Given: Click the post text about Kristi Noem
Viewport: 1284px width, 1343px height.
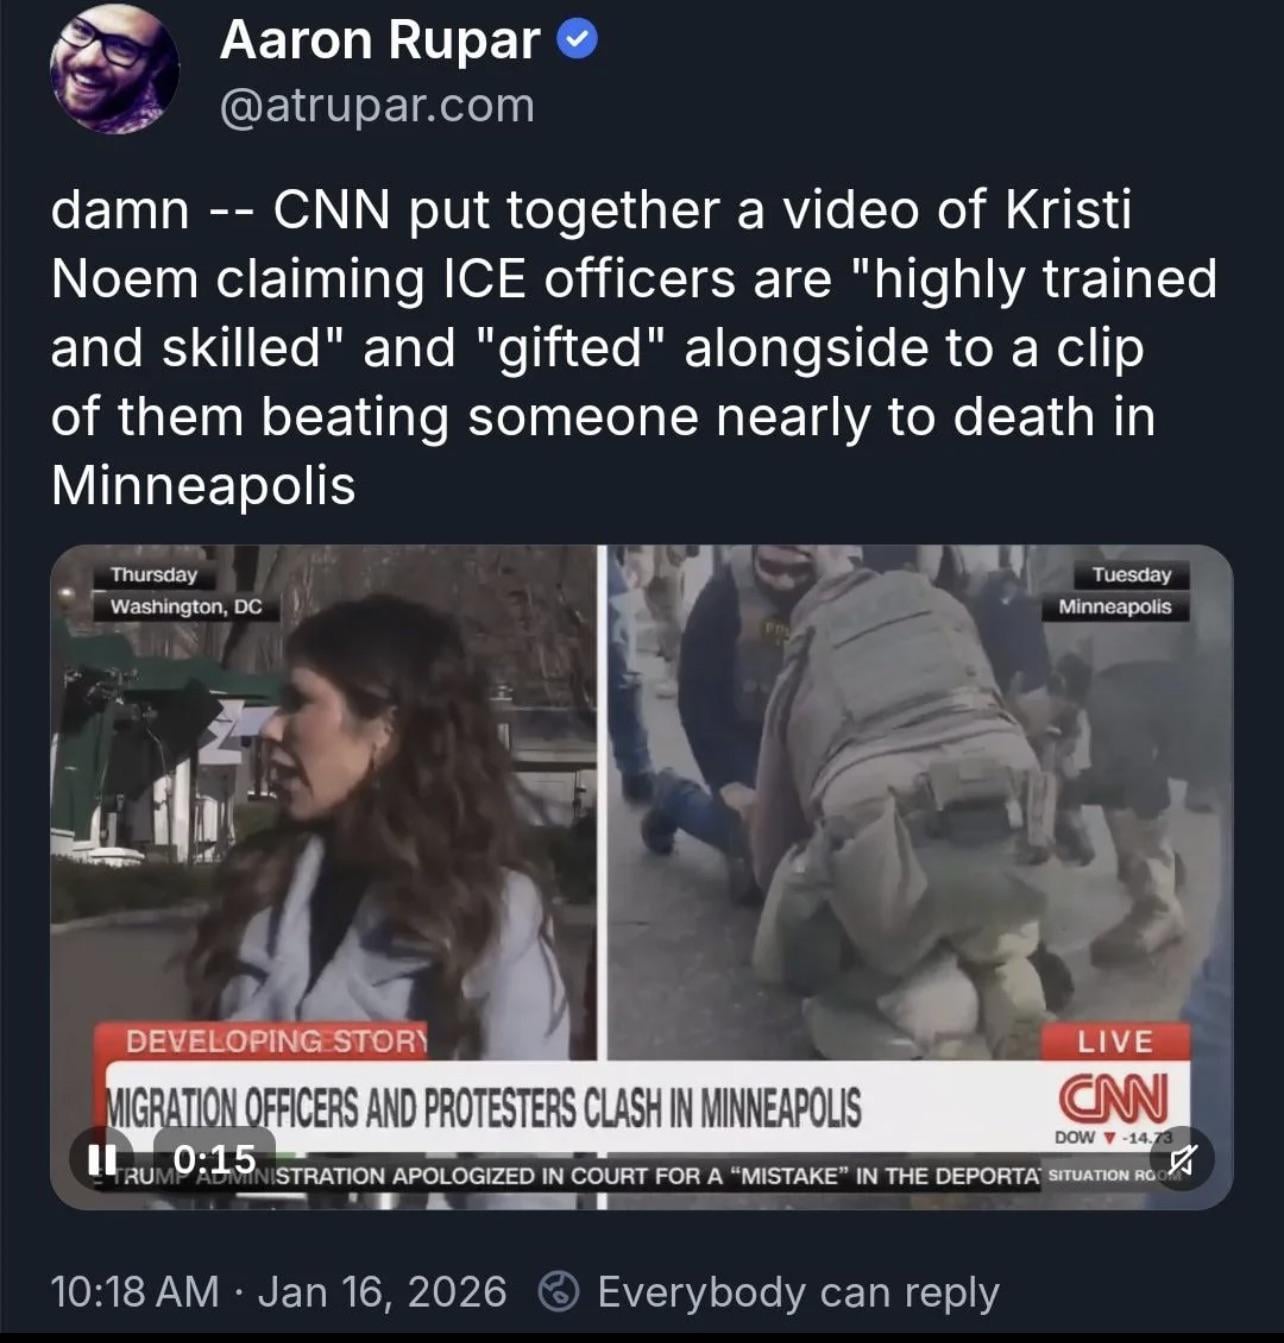Looking at the screenshot, I should coord(634,347).
